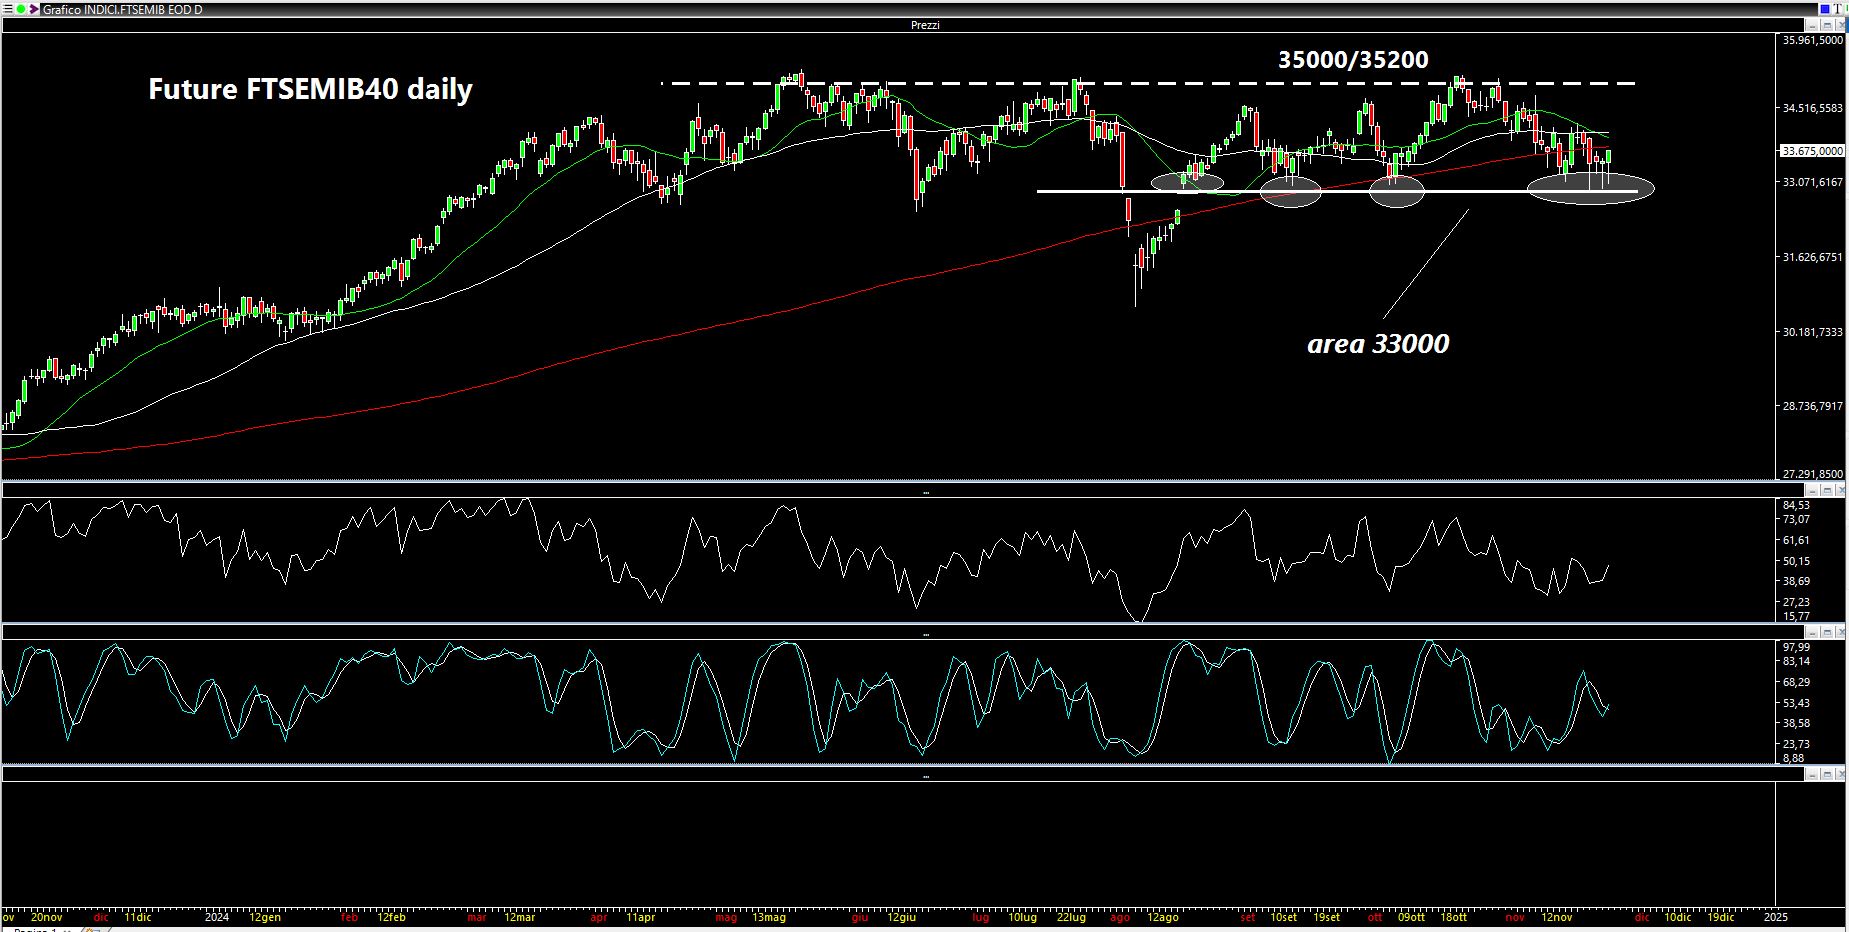Minimize the first oscillator panel
This screenshot has height=932, width=1849.
click(x=1812, y=490)
